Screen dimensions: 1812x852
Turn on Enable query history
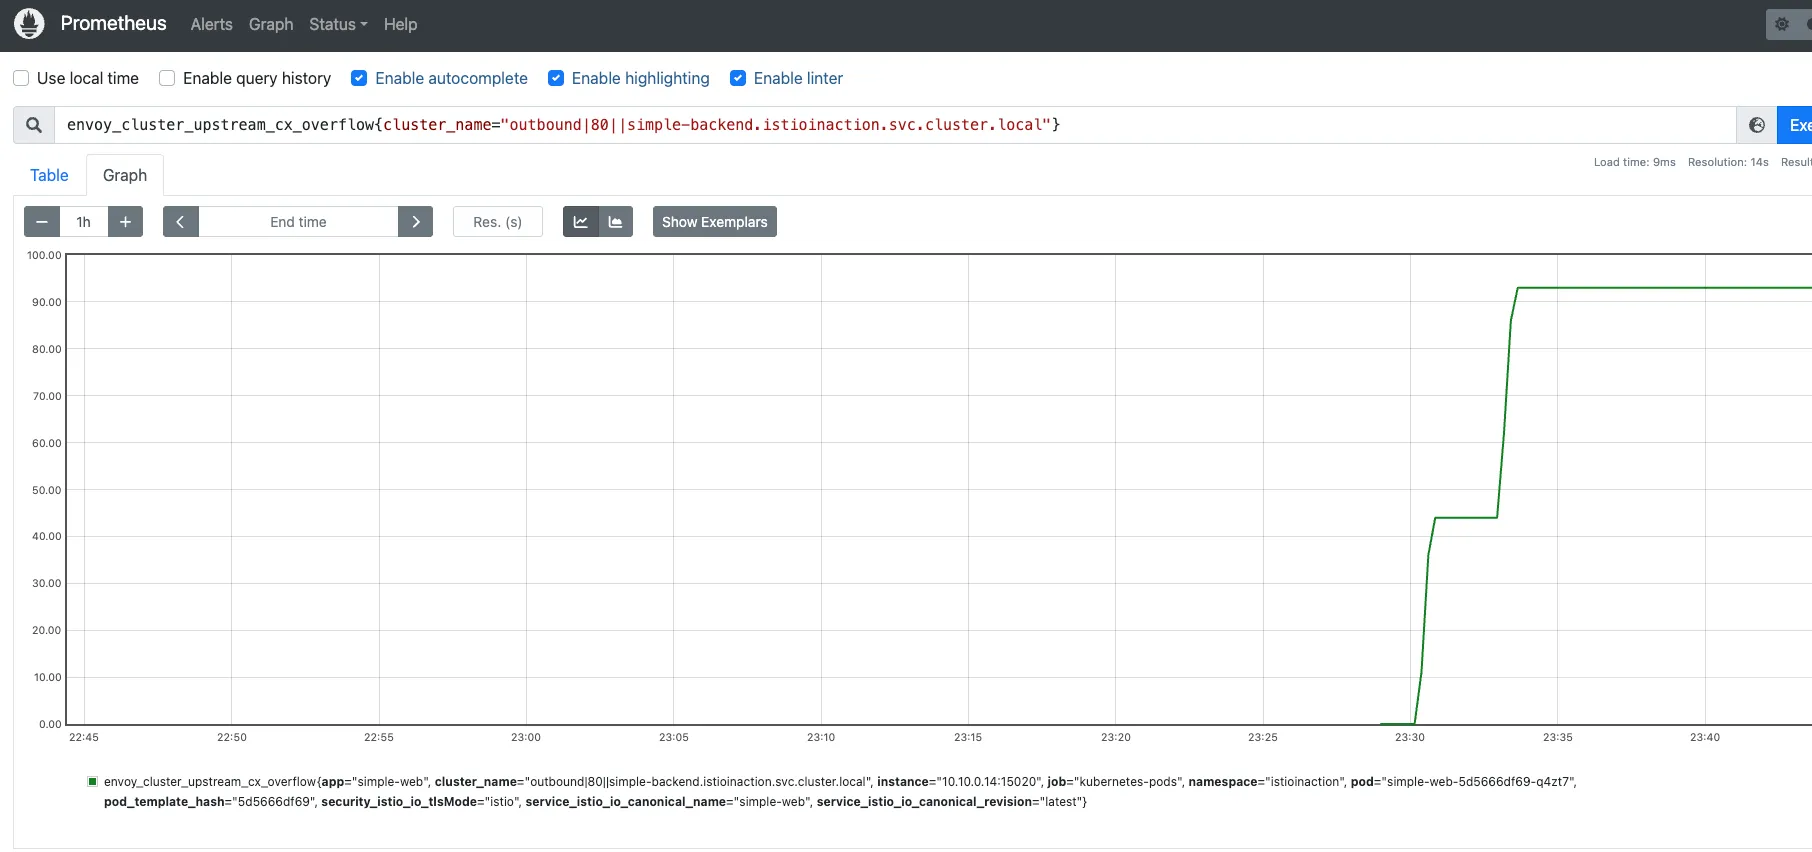167,78
